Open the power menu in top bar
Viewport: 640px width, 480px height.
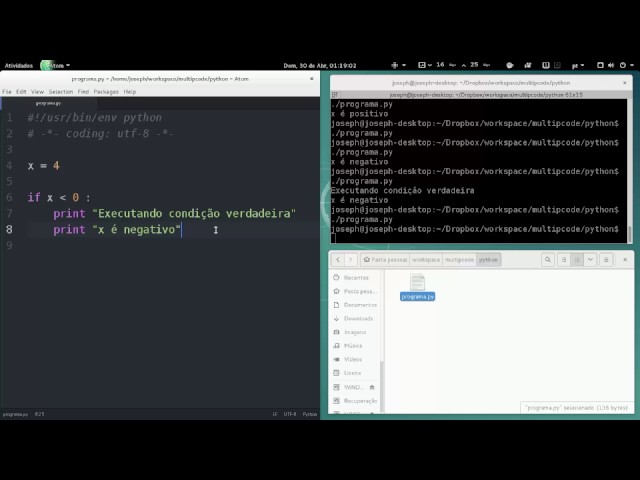[626, 65]
